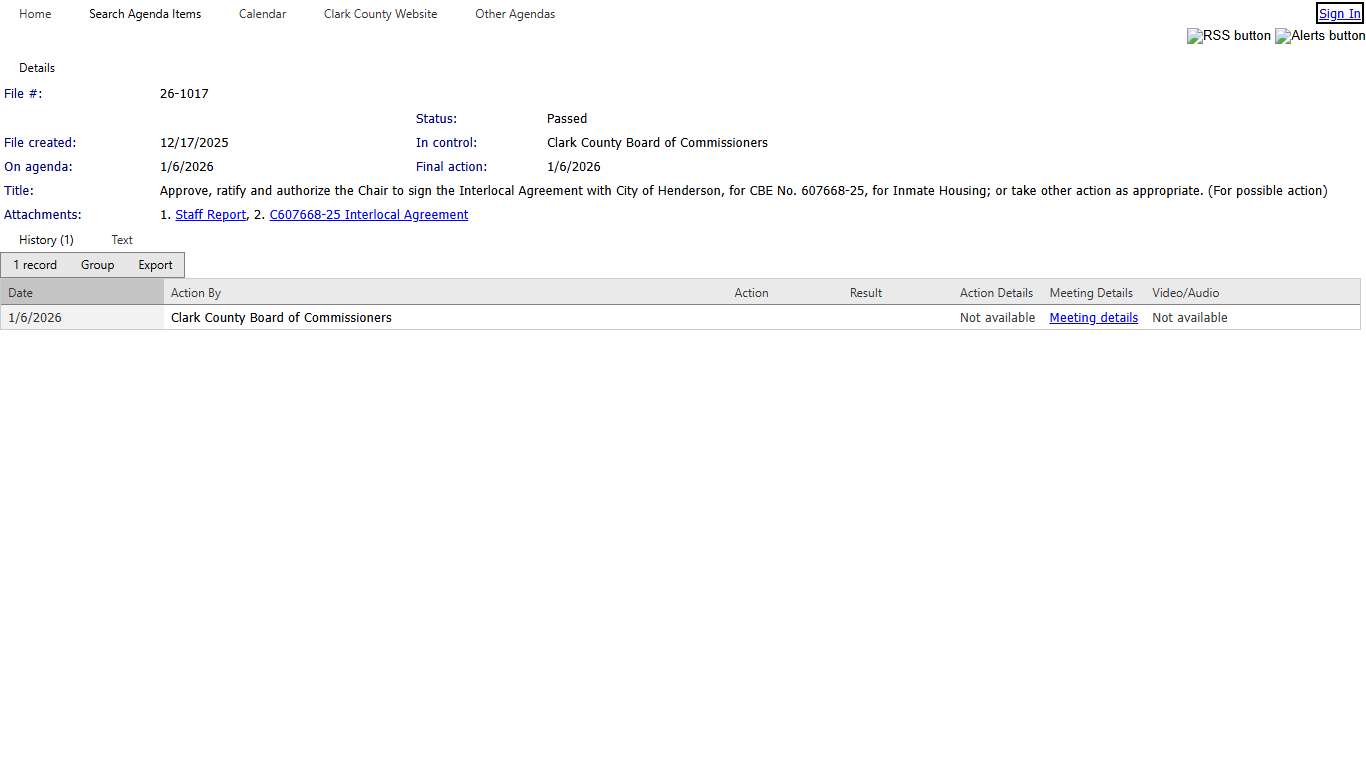
Task: Click the Sign In link
Action: (x=1339, y=14)
